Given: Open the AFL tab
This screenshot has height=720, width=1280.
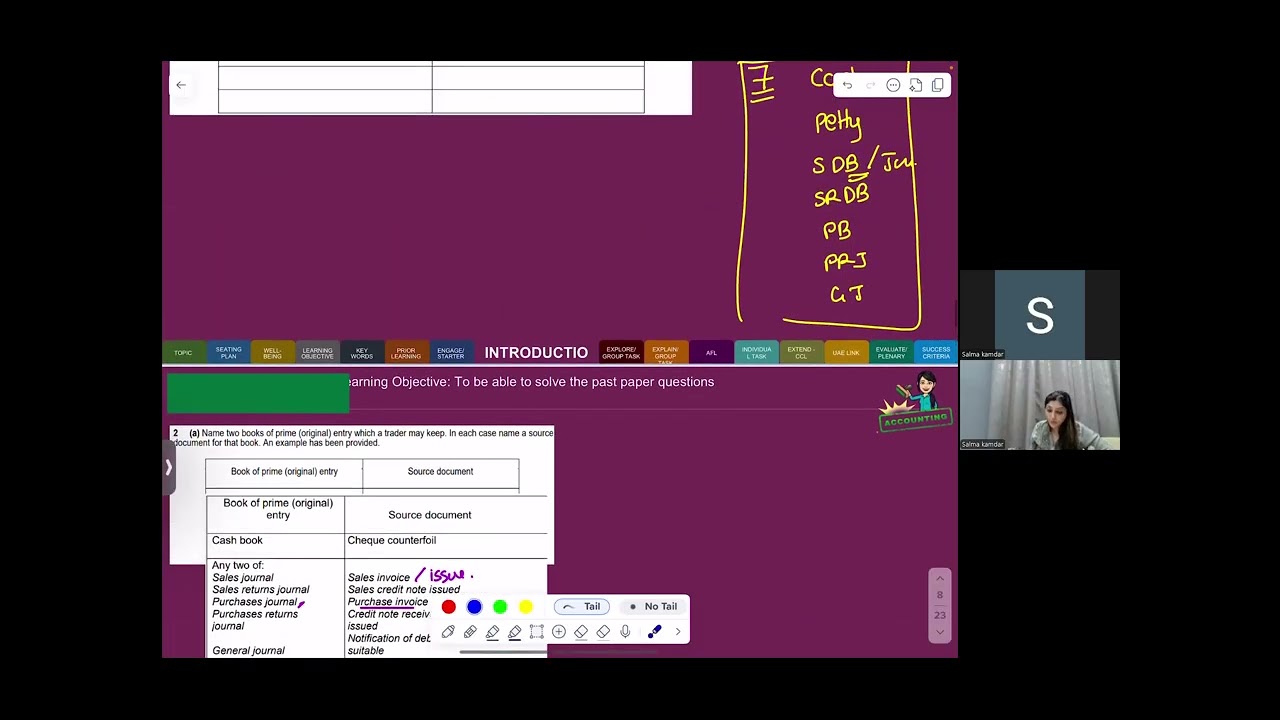Looking at the screenshot, I should coord(711,353).
